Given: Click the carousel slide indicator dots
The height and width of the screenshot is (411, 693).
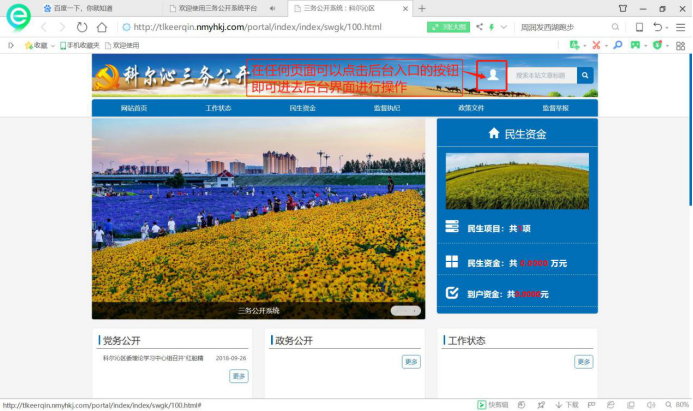Looking at the screenshot, I should [405, 311].
